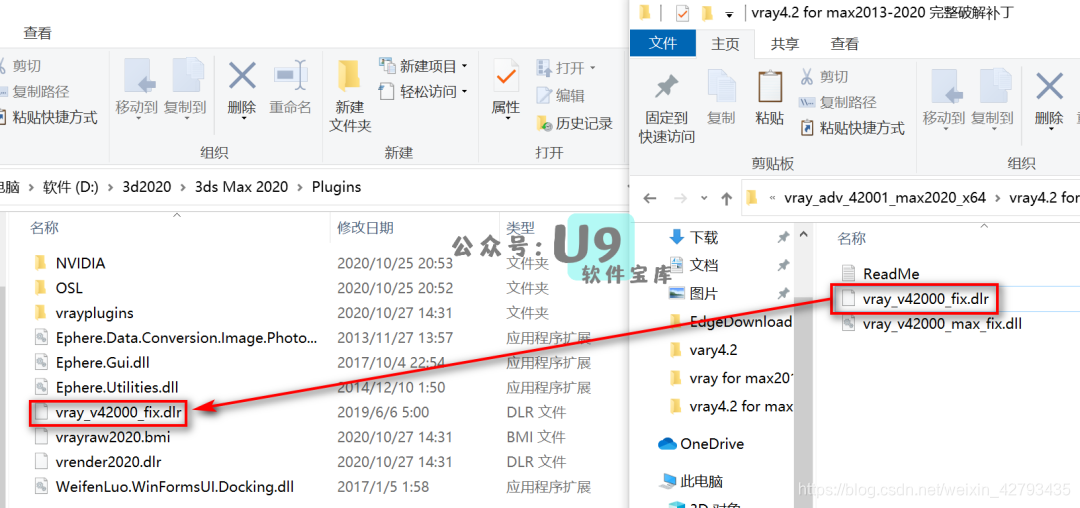
Task: Expand the 打开 dropdown arrow
Action: tap(592, 68)
